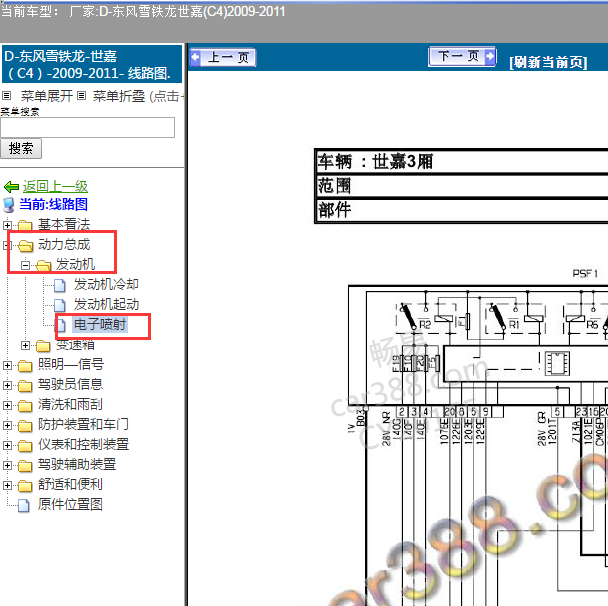Viewport: 608px width, 606px height.
Task: Collapse the 发动机 folder node
Action: click(26, 265)
